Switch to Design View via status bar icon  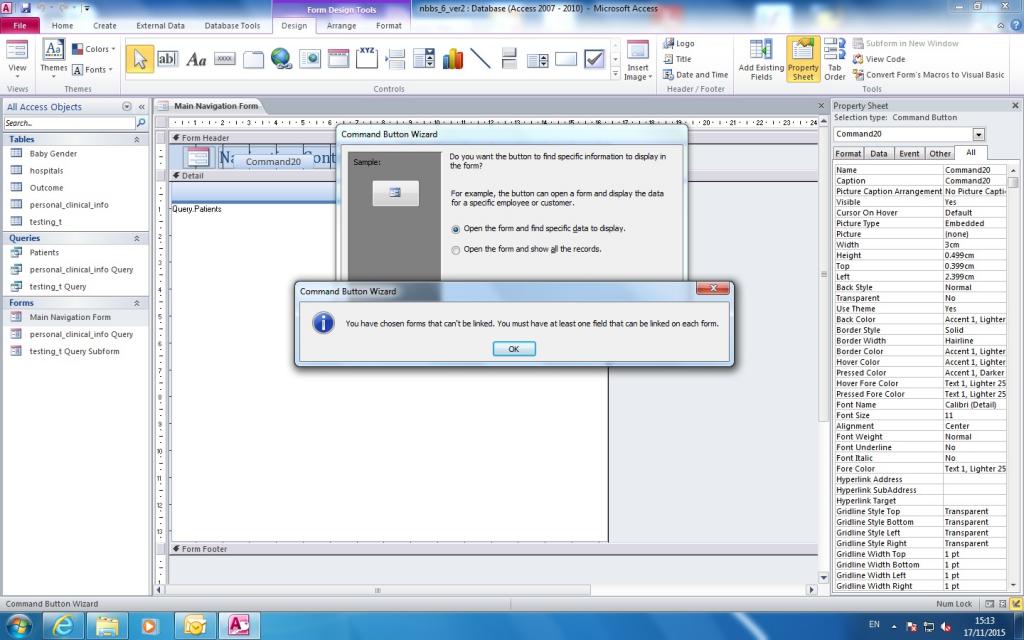pos(1016,604)
